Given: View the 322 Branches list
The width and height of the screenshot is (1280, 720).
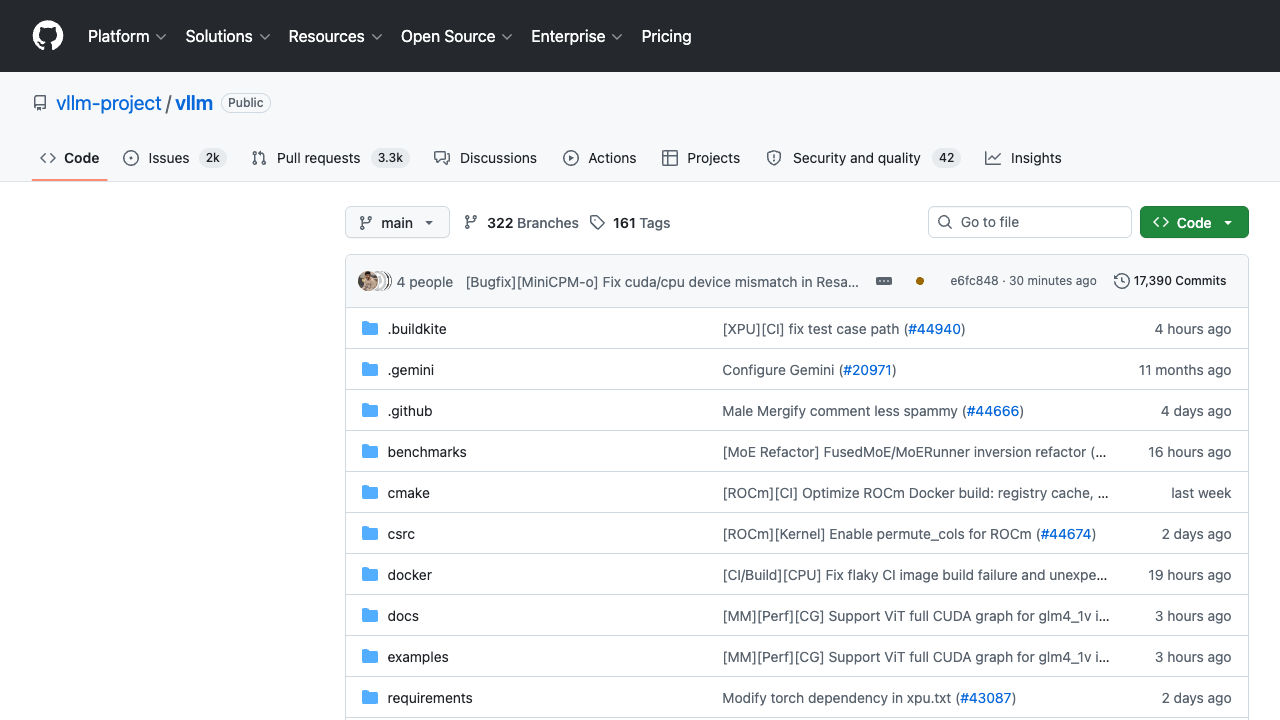Looking at the screenshot, I should click(521, 223).
